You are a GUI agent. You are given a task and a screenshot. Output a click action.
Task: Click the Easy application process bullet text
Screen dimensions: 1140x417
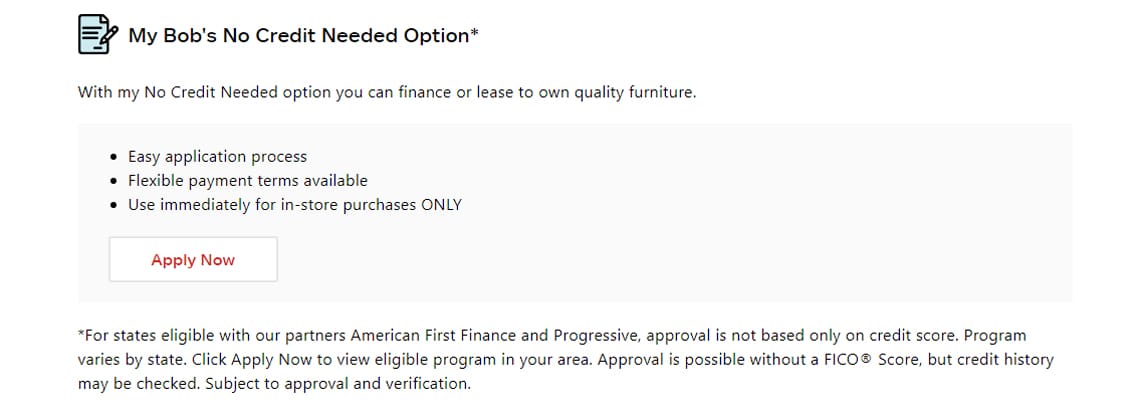[x=217, y=156]
